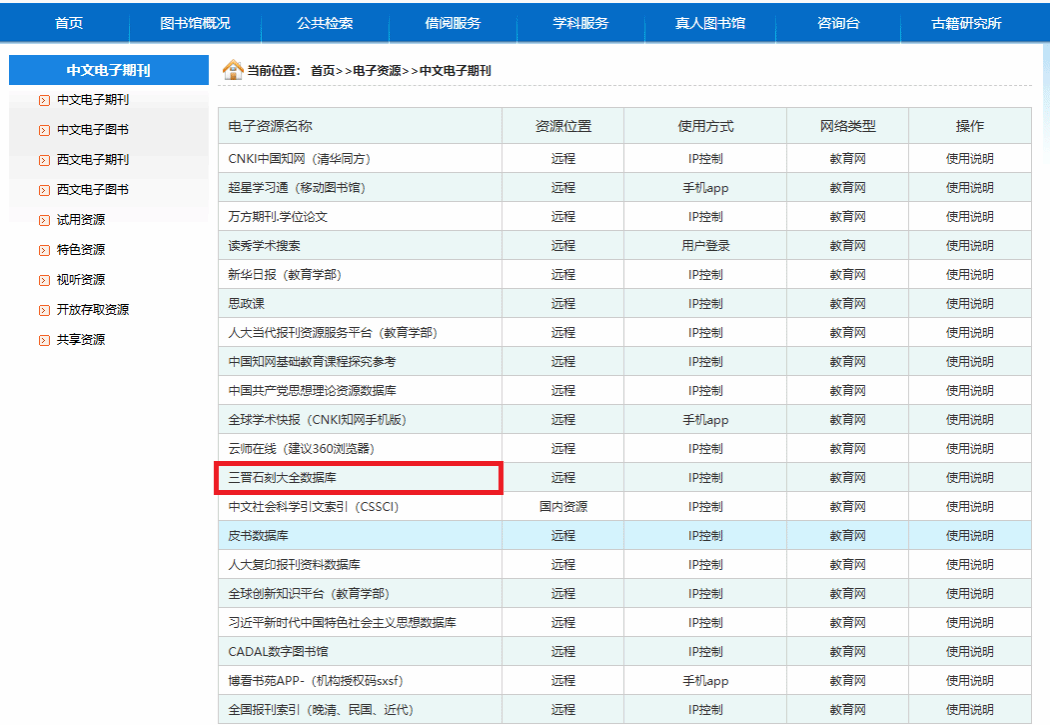
Task: Click the arrow icon beside 特色资源
Action: coord(43,250)
